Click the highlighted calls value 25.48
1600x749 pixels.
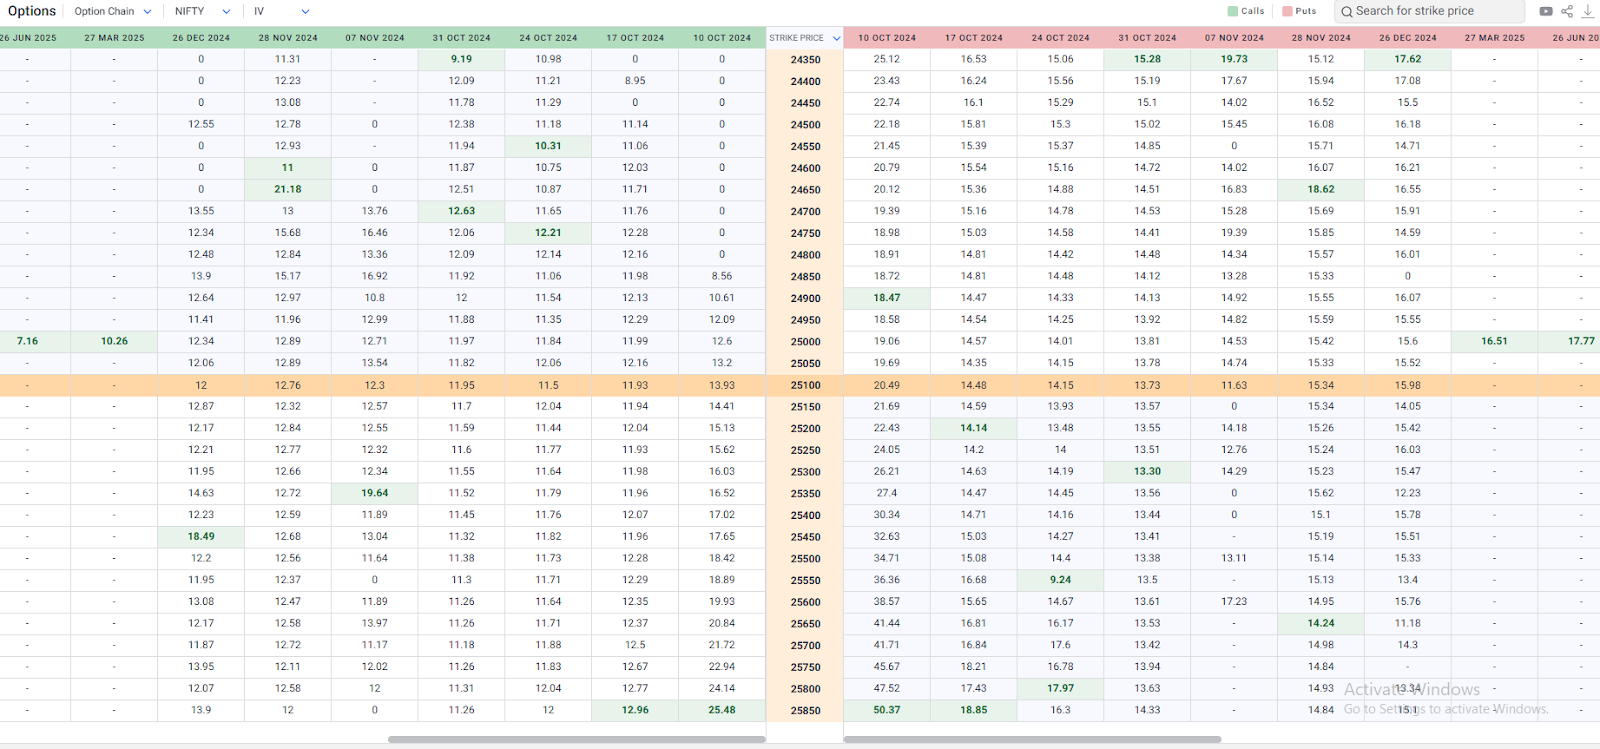tap(722, 710)
